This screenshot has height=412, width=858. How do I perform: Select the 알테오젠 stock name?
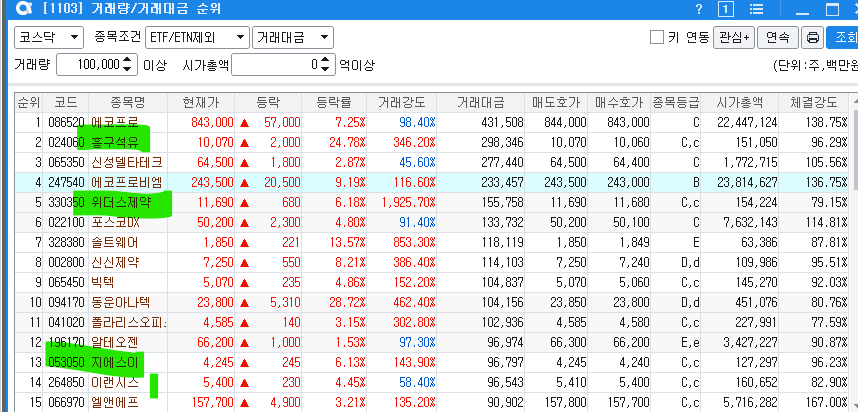[114, 343]
